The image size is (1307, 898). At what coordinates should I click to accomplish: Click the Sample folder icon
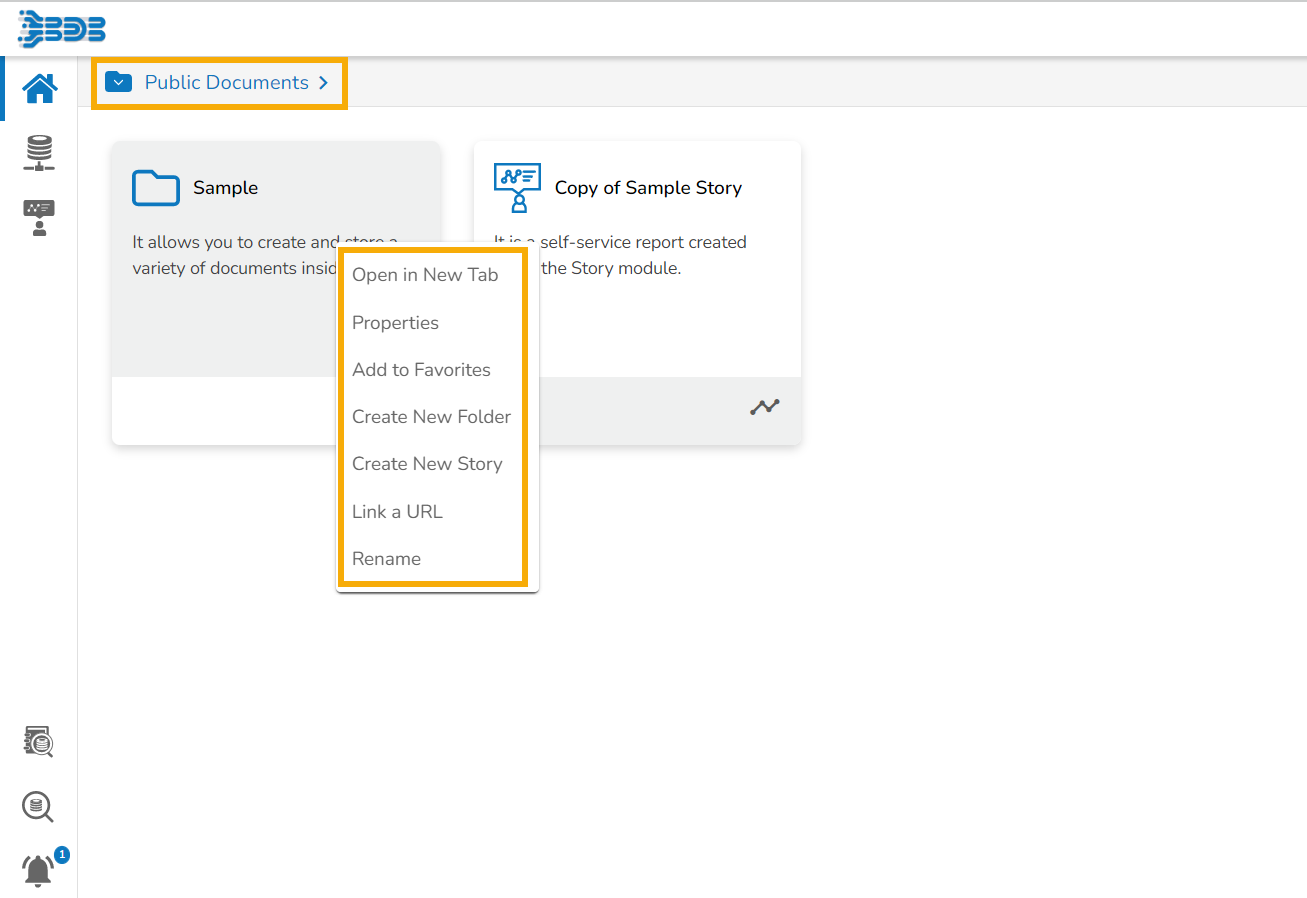click(x=156, y=188)
